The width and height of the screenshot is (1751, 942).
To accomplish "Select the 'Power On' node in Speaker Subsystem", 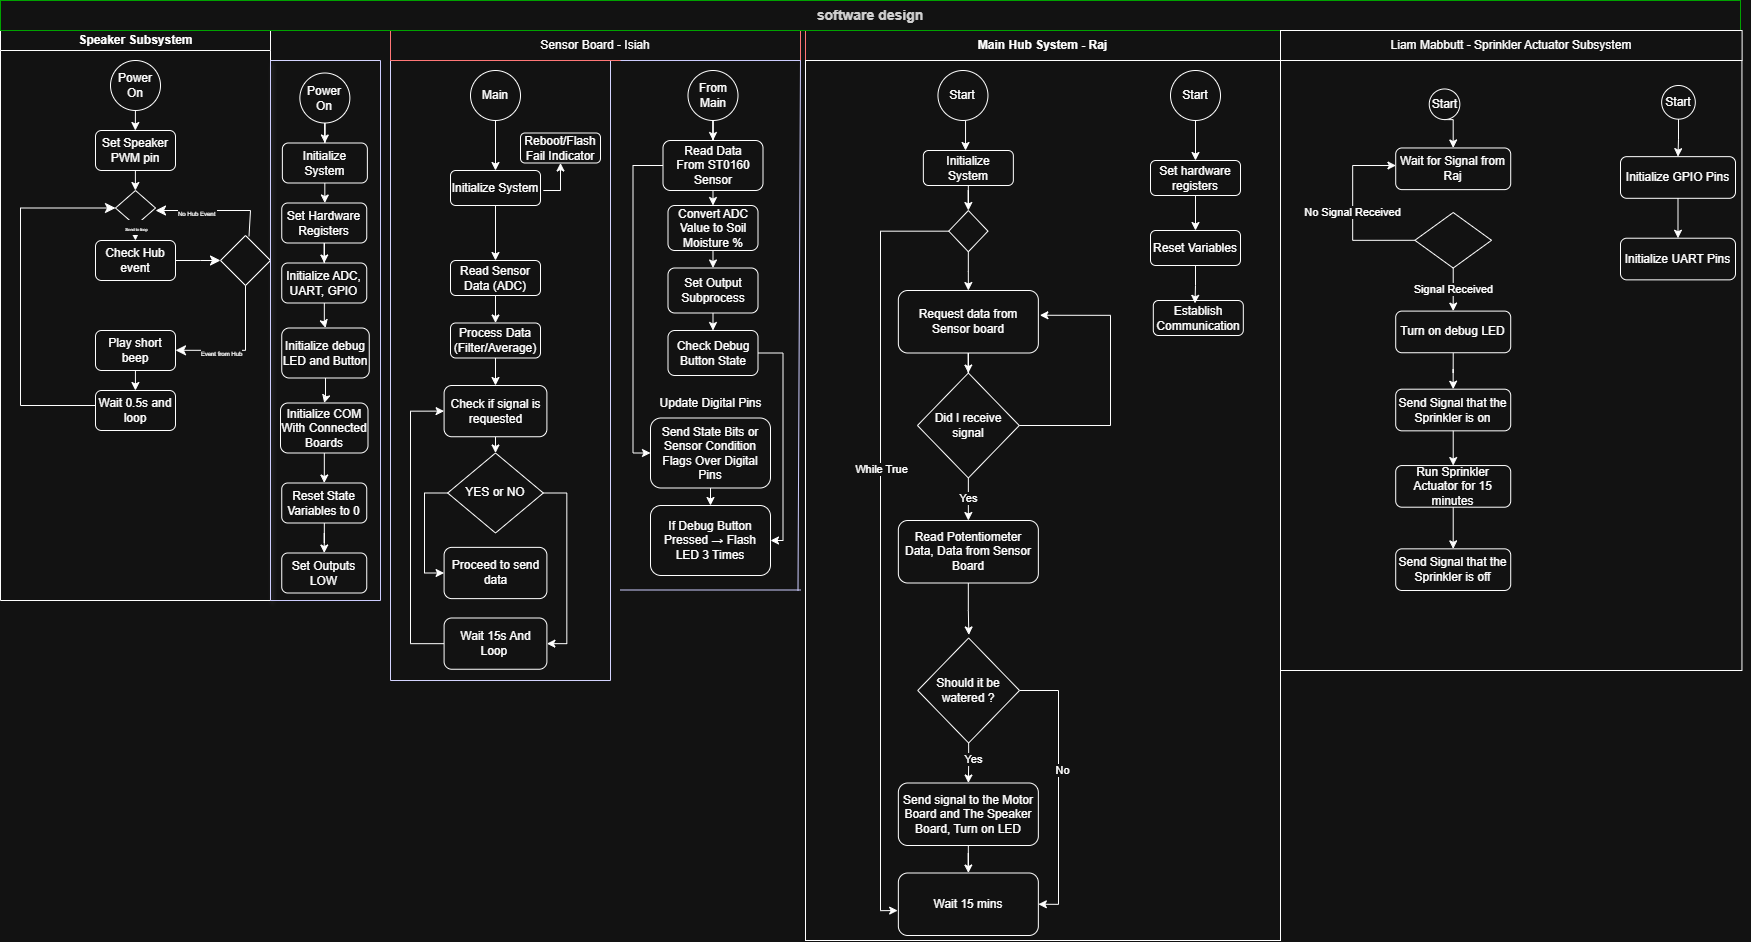I will pos(134,85).
